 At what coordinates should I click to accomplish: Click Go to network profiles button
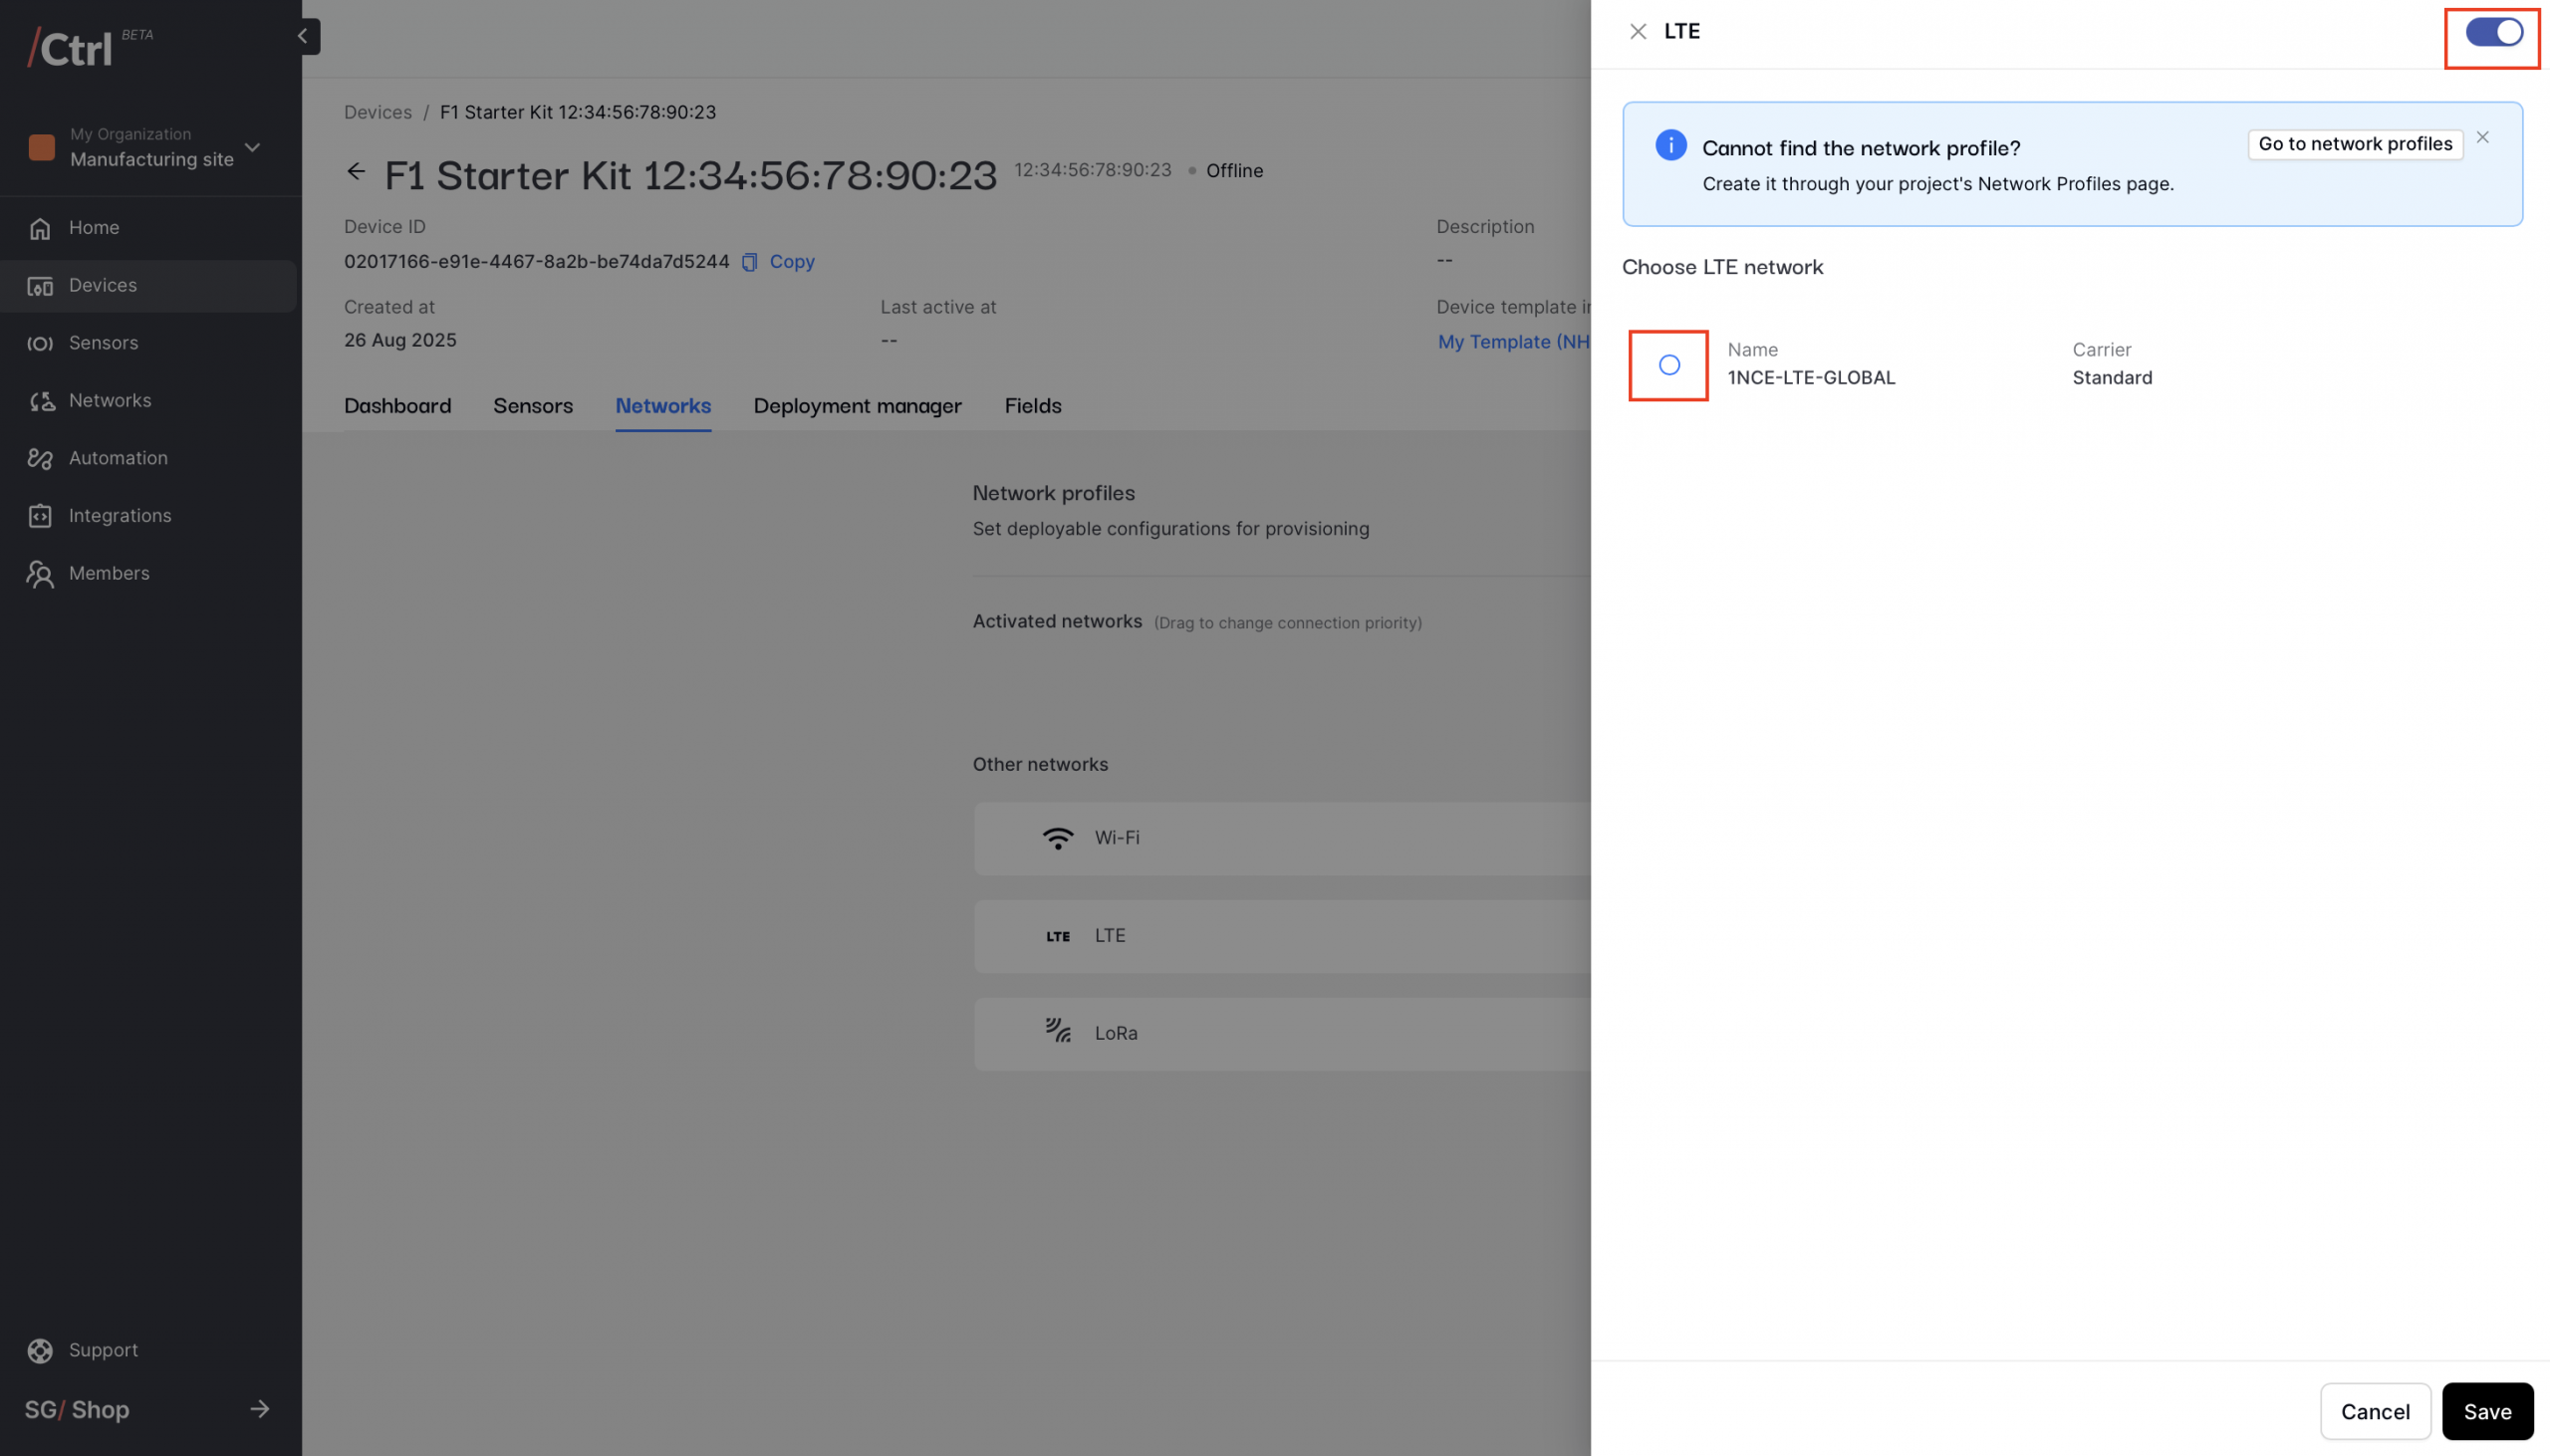2355,144
